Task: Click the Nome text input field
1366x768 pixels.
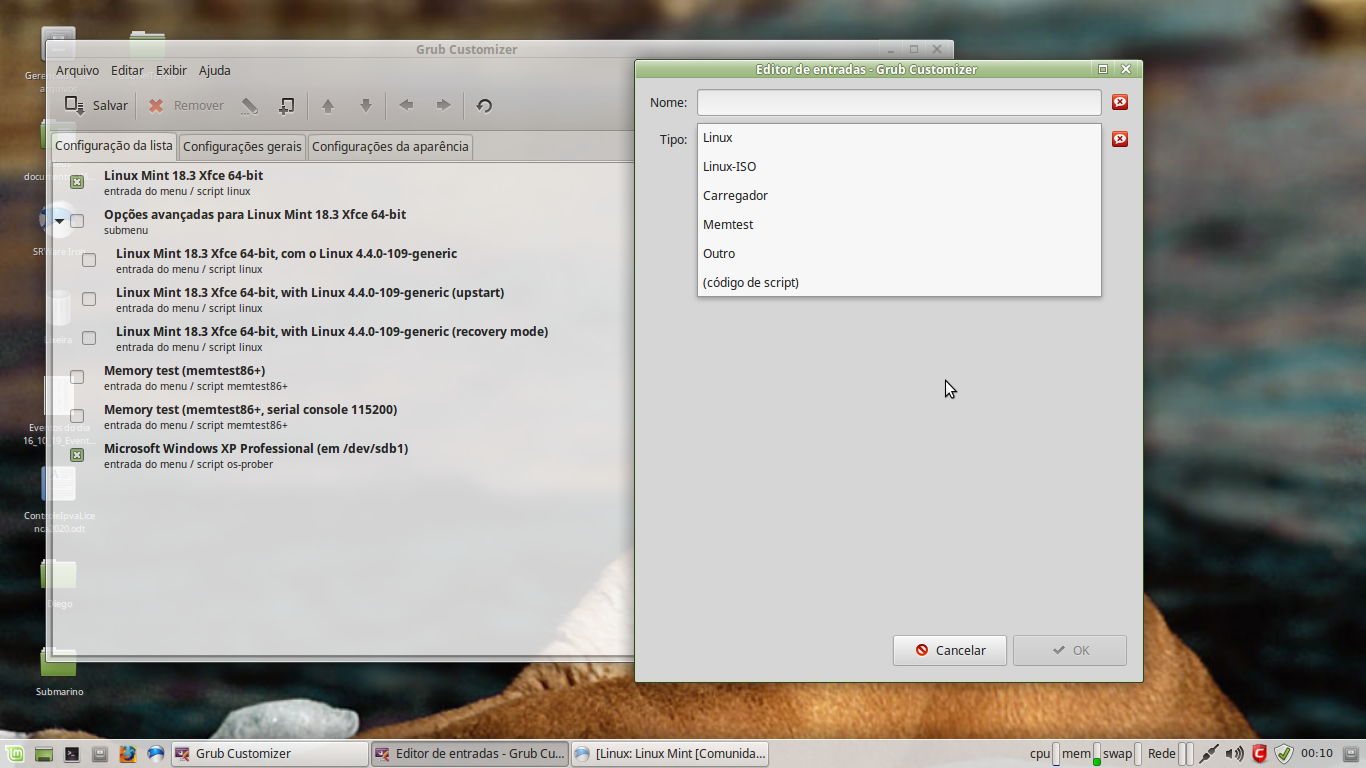Action: [899, 102]
